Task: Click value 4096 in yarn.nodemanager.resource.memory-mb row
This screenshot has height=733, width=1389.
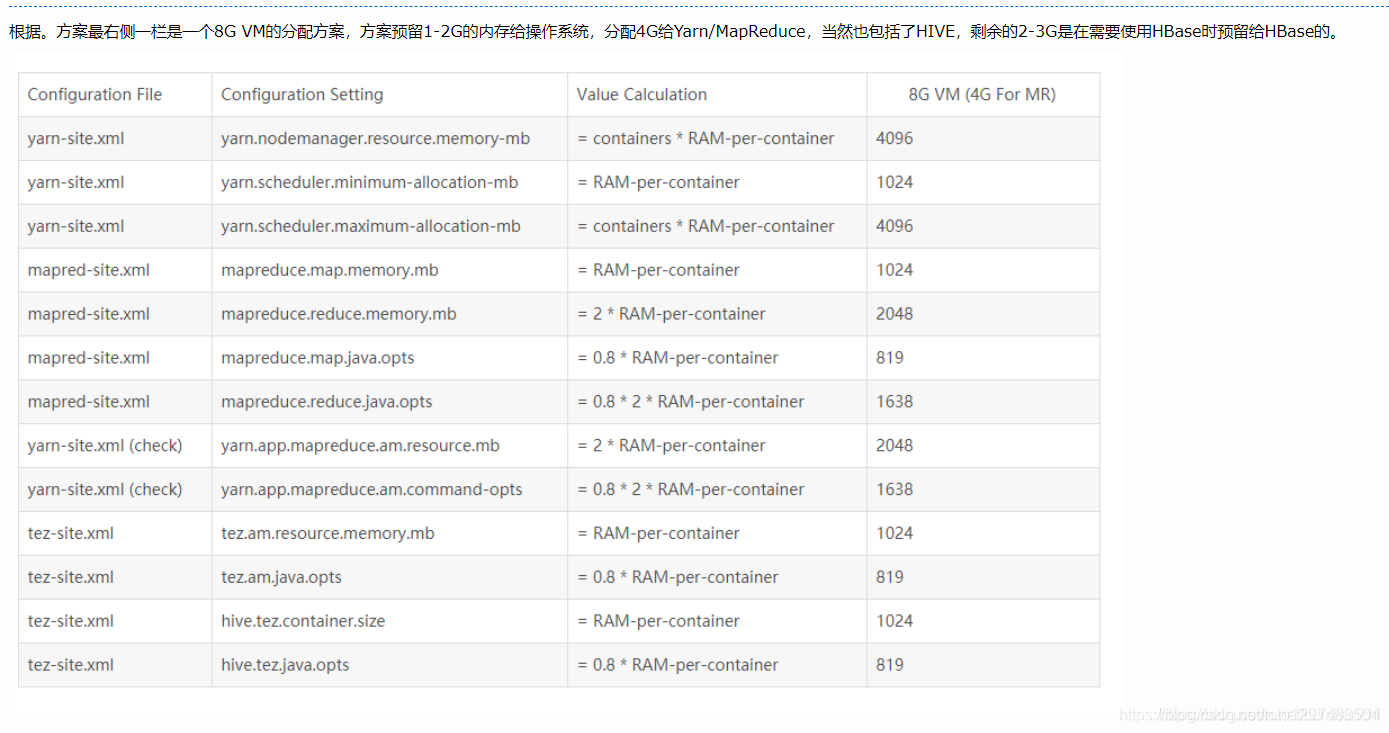Action: click(894, 139)
